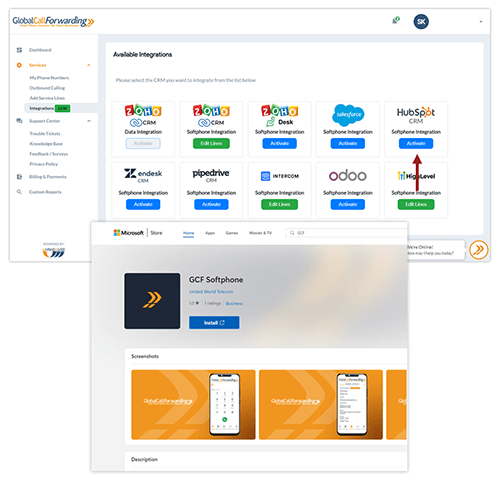Click the Dashboard grid icon

pyautogui.click(x=19, y=50)
